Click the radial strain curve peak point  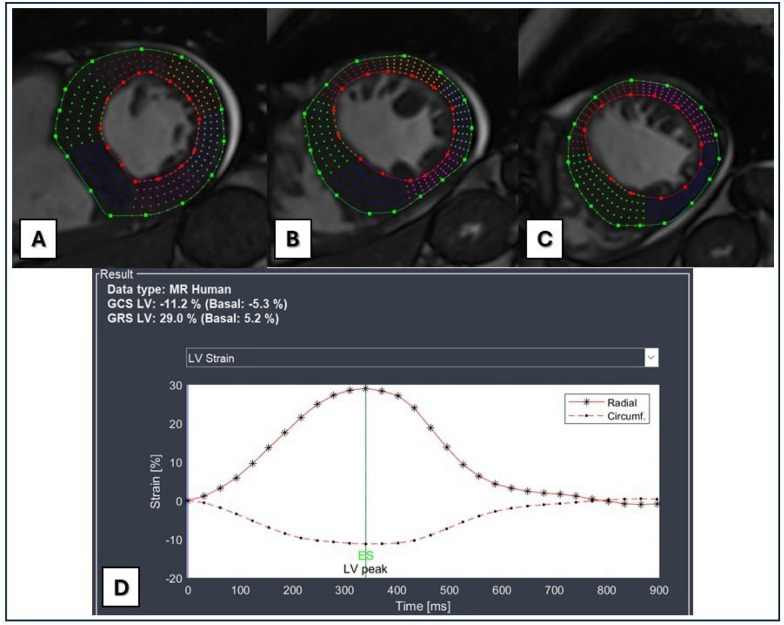[366, 388]
